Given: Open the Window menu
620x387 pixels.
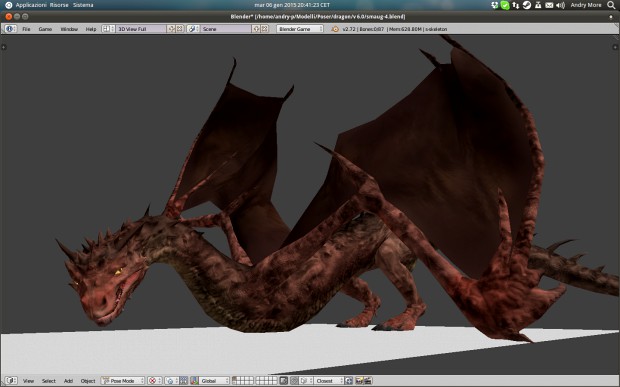Looking at the screenshot, I should pyautogui.click(x=69, y=29).
